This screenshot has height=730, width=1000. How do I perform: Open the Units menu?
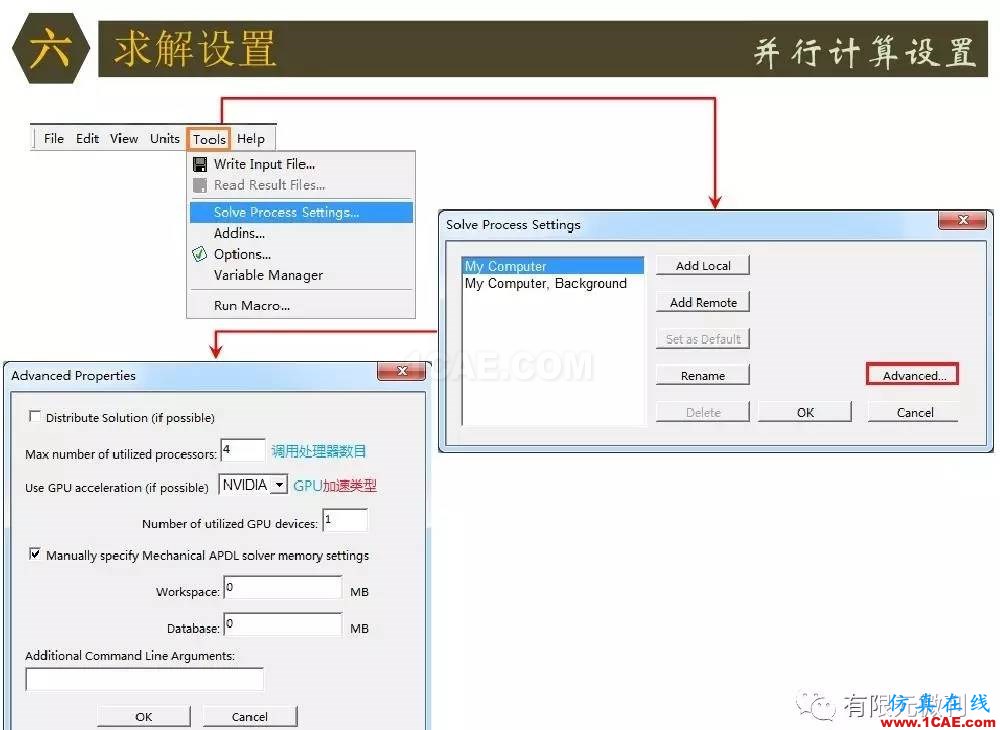[165, 138]
